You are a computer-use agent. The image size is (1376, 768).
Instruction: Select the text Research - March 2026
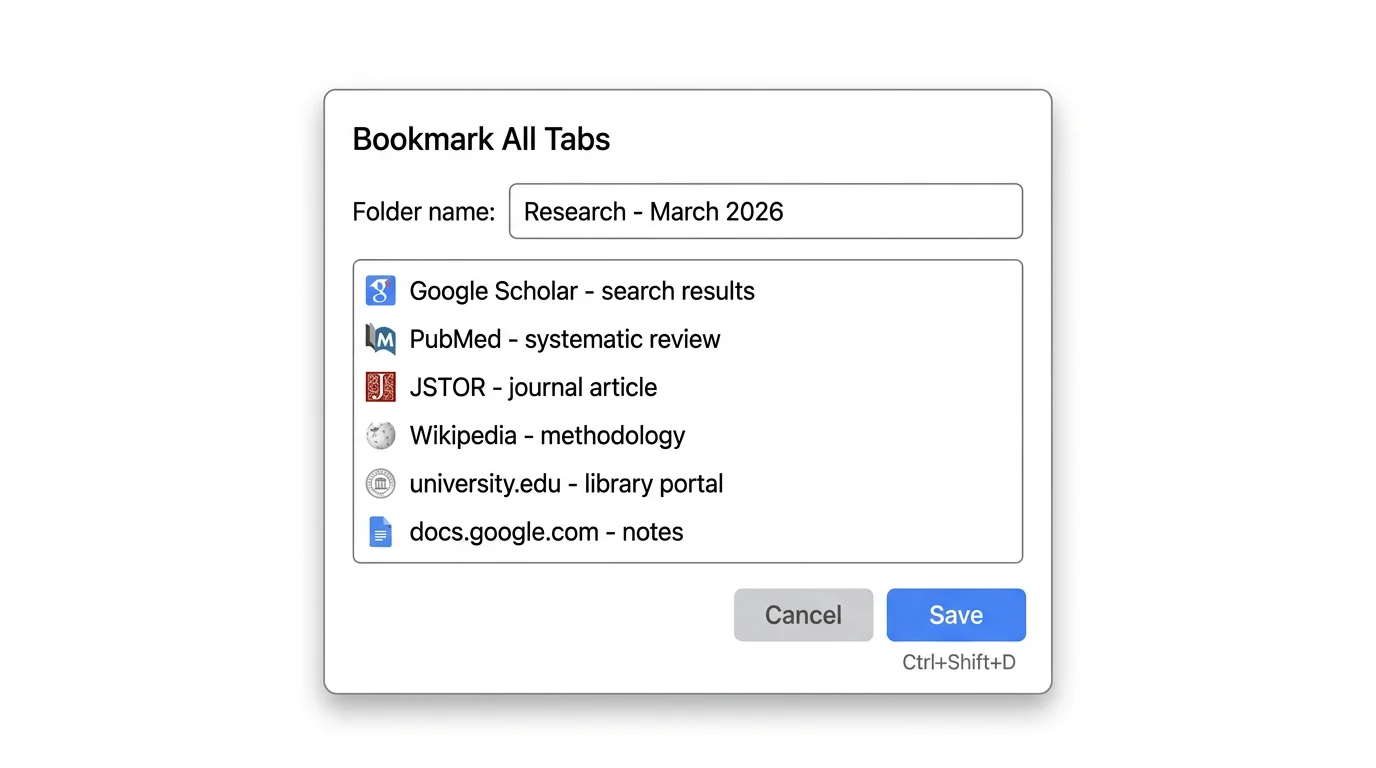click(x=653, y=211)
